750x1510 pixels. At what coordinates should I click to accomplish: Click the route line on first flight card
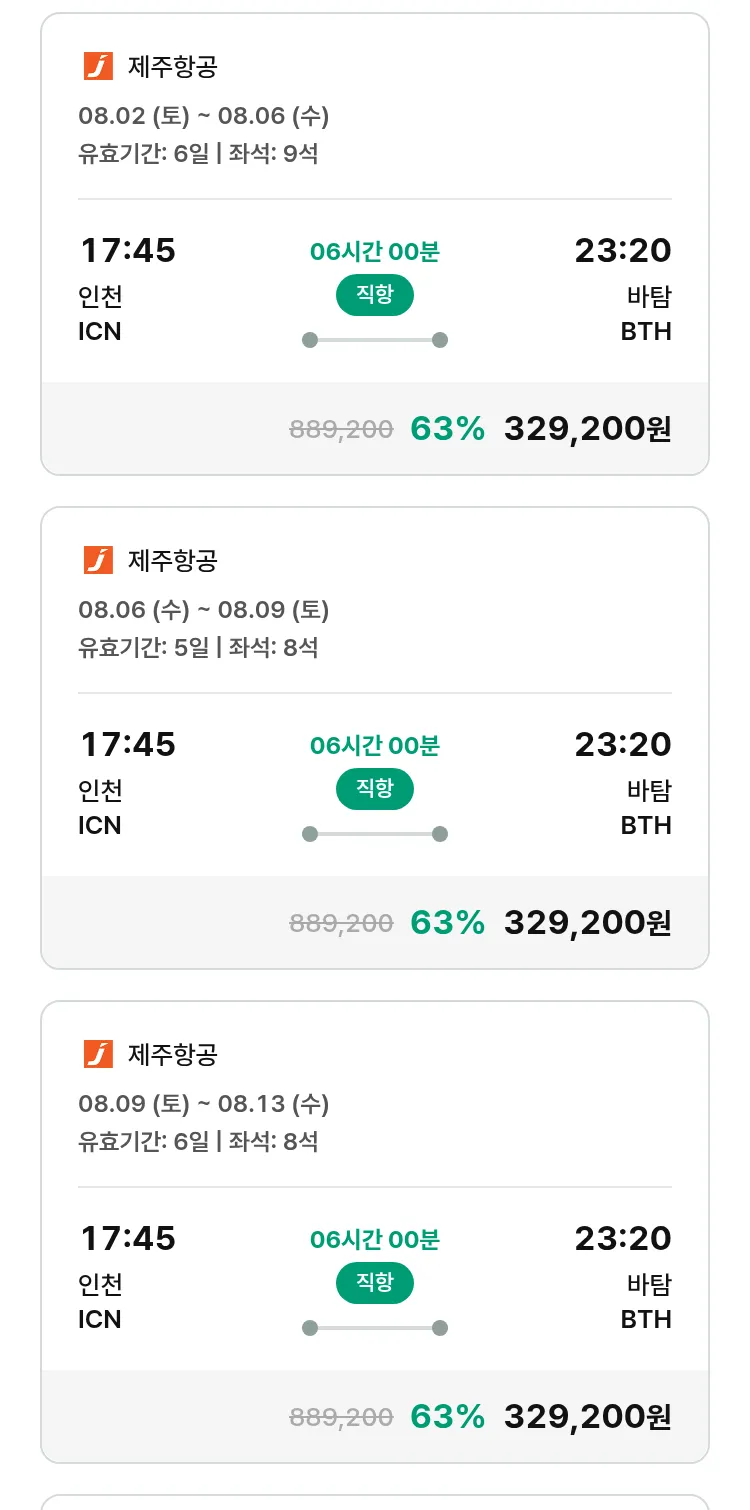coord(374,340)
